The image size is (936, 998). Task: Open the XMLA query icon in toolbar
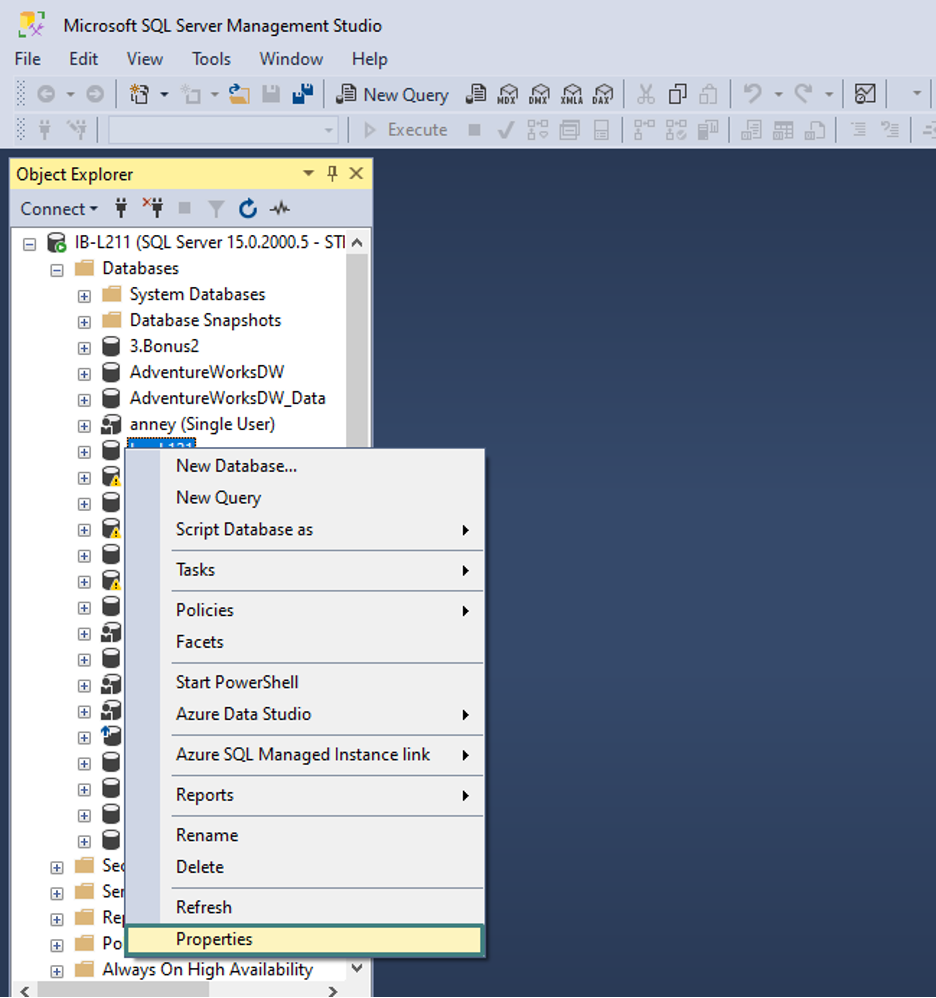(571, 94)
